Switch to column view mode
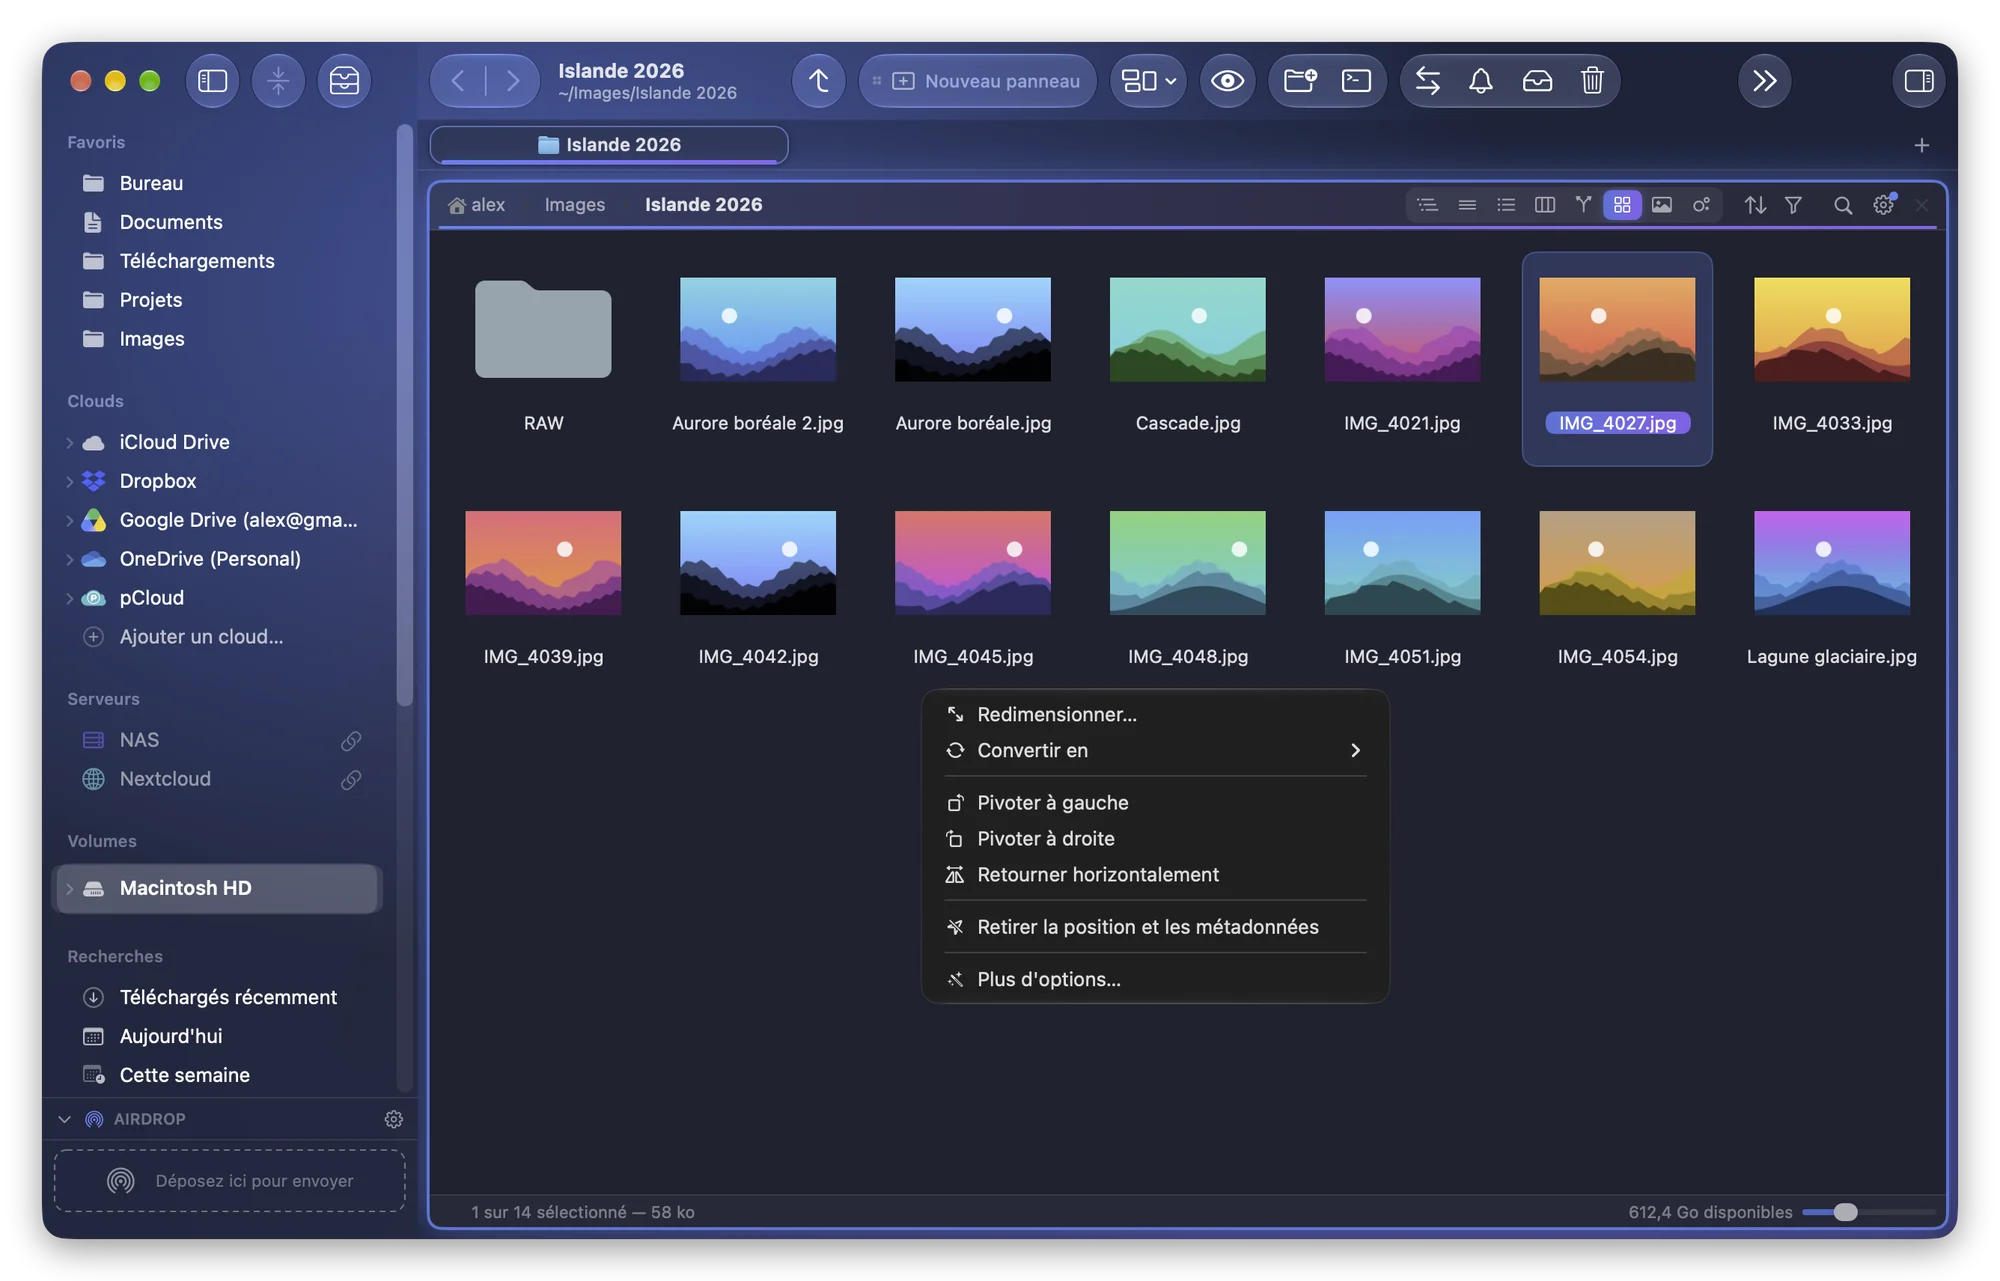Image resolution: width=2000 pixels, height=1281 pixels. pyautogui.click(x=1544, y=205)
